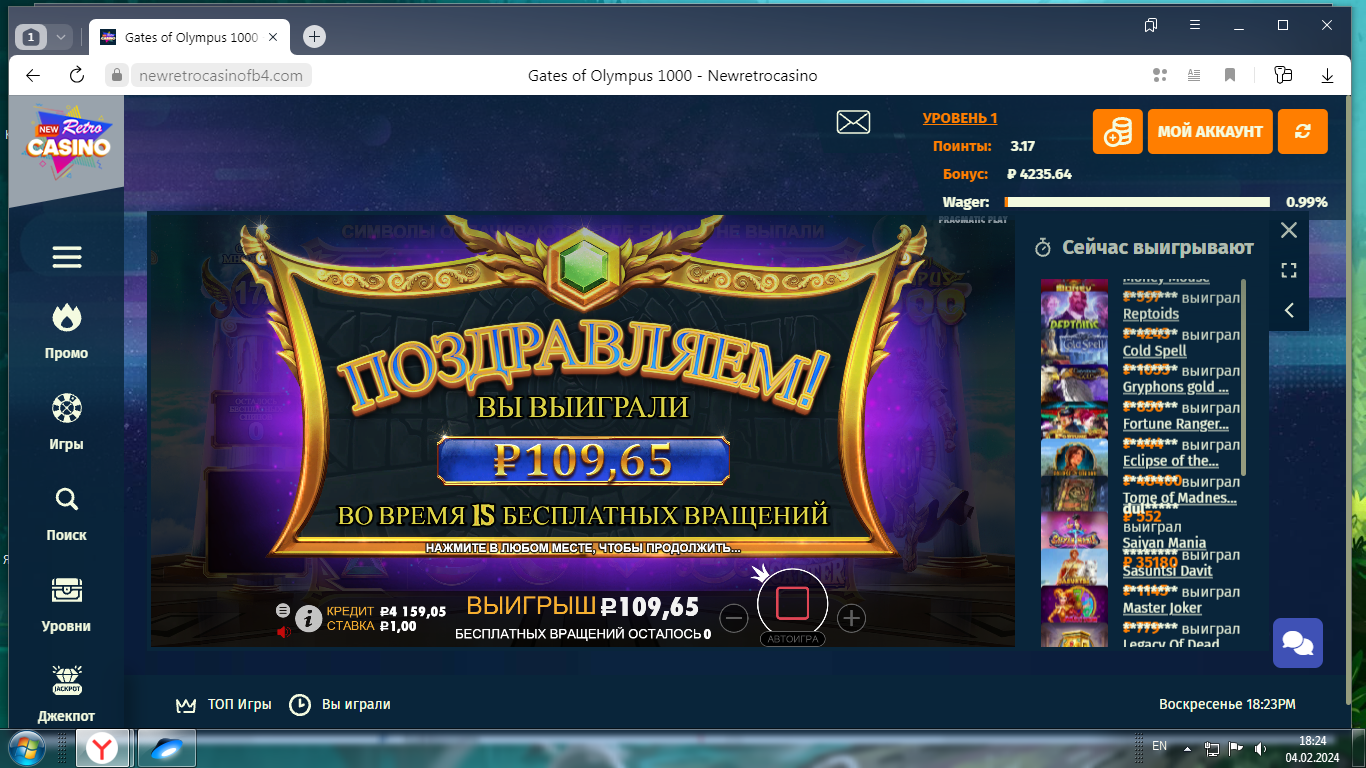This screenshot has height=768, width=1366.
Task: Stop autoplay with the red square button
Action: coord(792,603)
